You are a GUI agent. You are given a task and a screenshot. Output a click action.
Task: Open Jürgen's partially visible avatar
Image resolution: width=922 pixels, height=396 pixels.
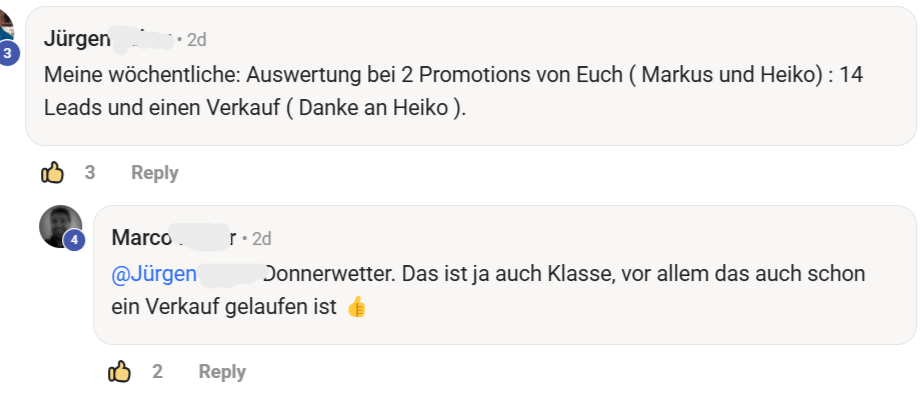(6, 25)
